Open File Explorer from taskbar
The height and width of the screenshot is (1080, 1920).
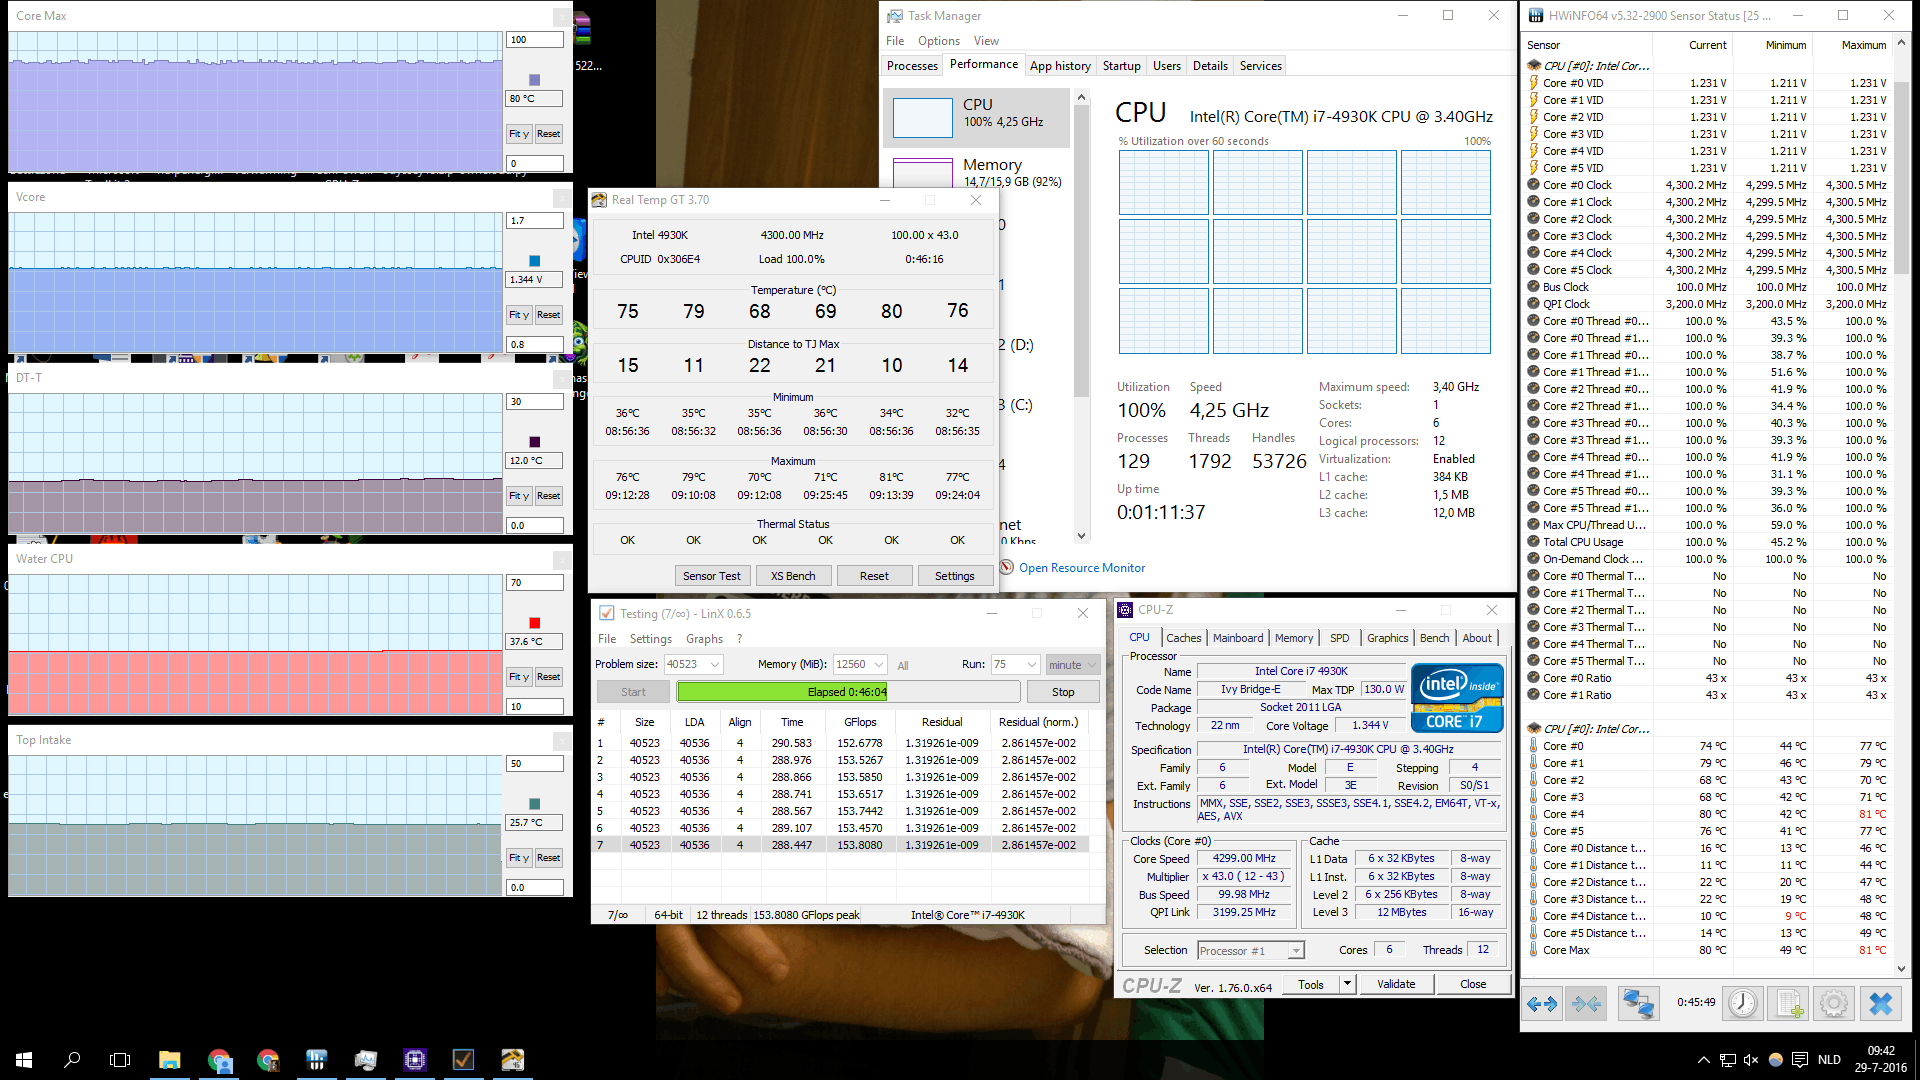pos(169,1060)
